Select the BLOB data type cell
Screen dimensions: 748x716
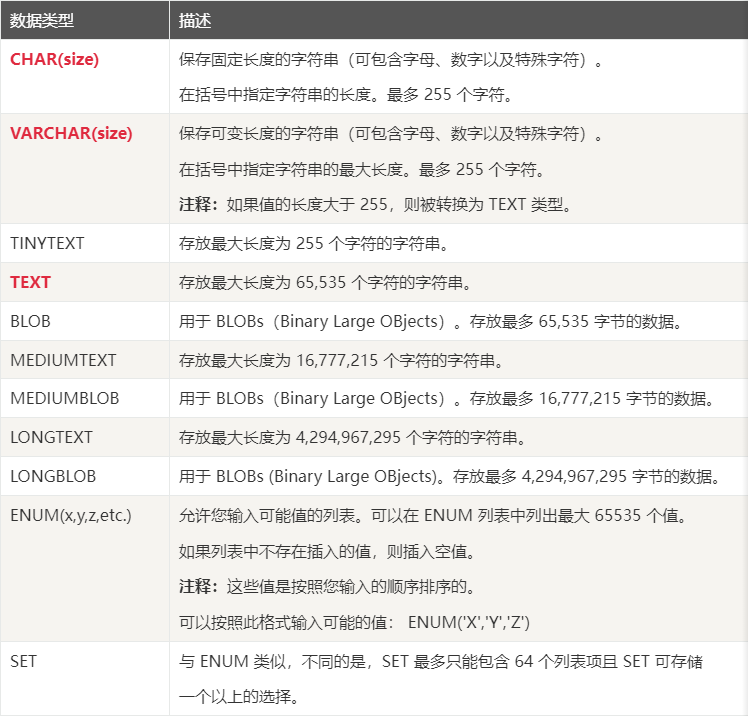point(30,321)
